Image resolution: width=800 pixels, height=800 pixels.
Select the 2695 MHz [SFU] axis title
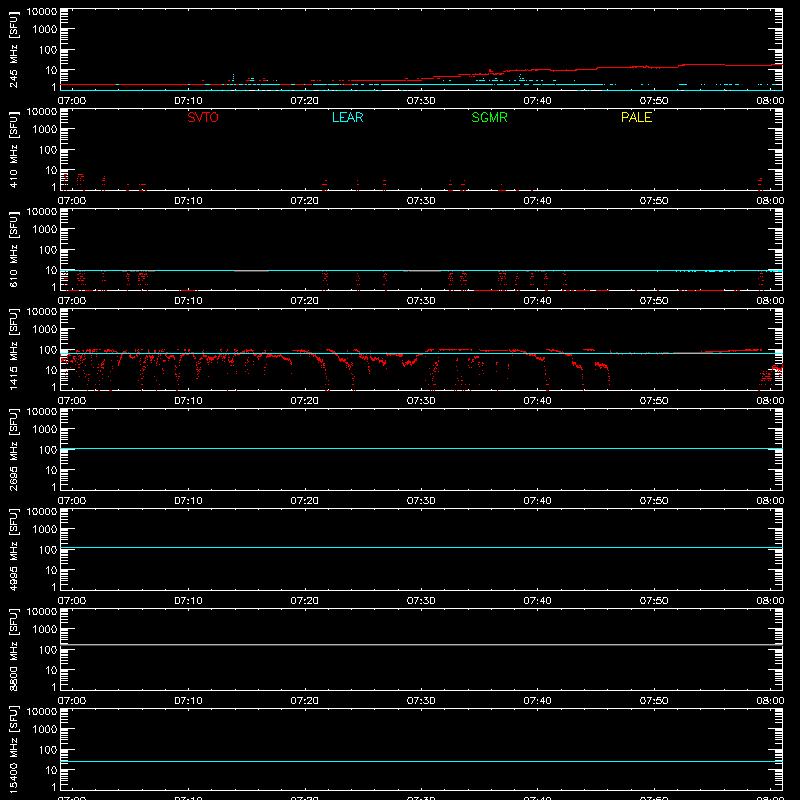13,449
